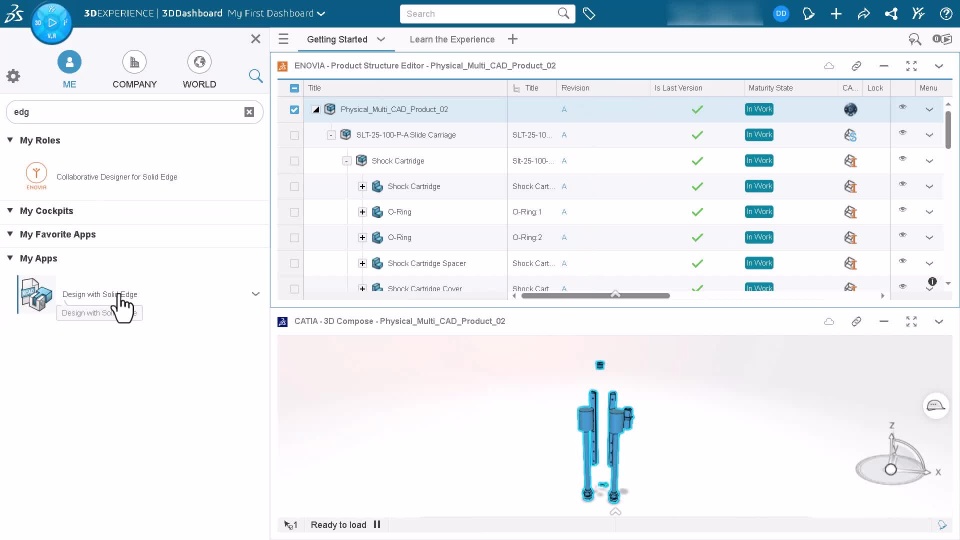Check the Shock Cartridge Spacer row checkbox

[x=294, y=263]
